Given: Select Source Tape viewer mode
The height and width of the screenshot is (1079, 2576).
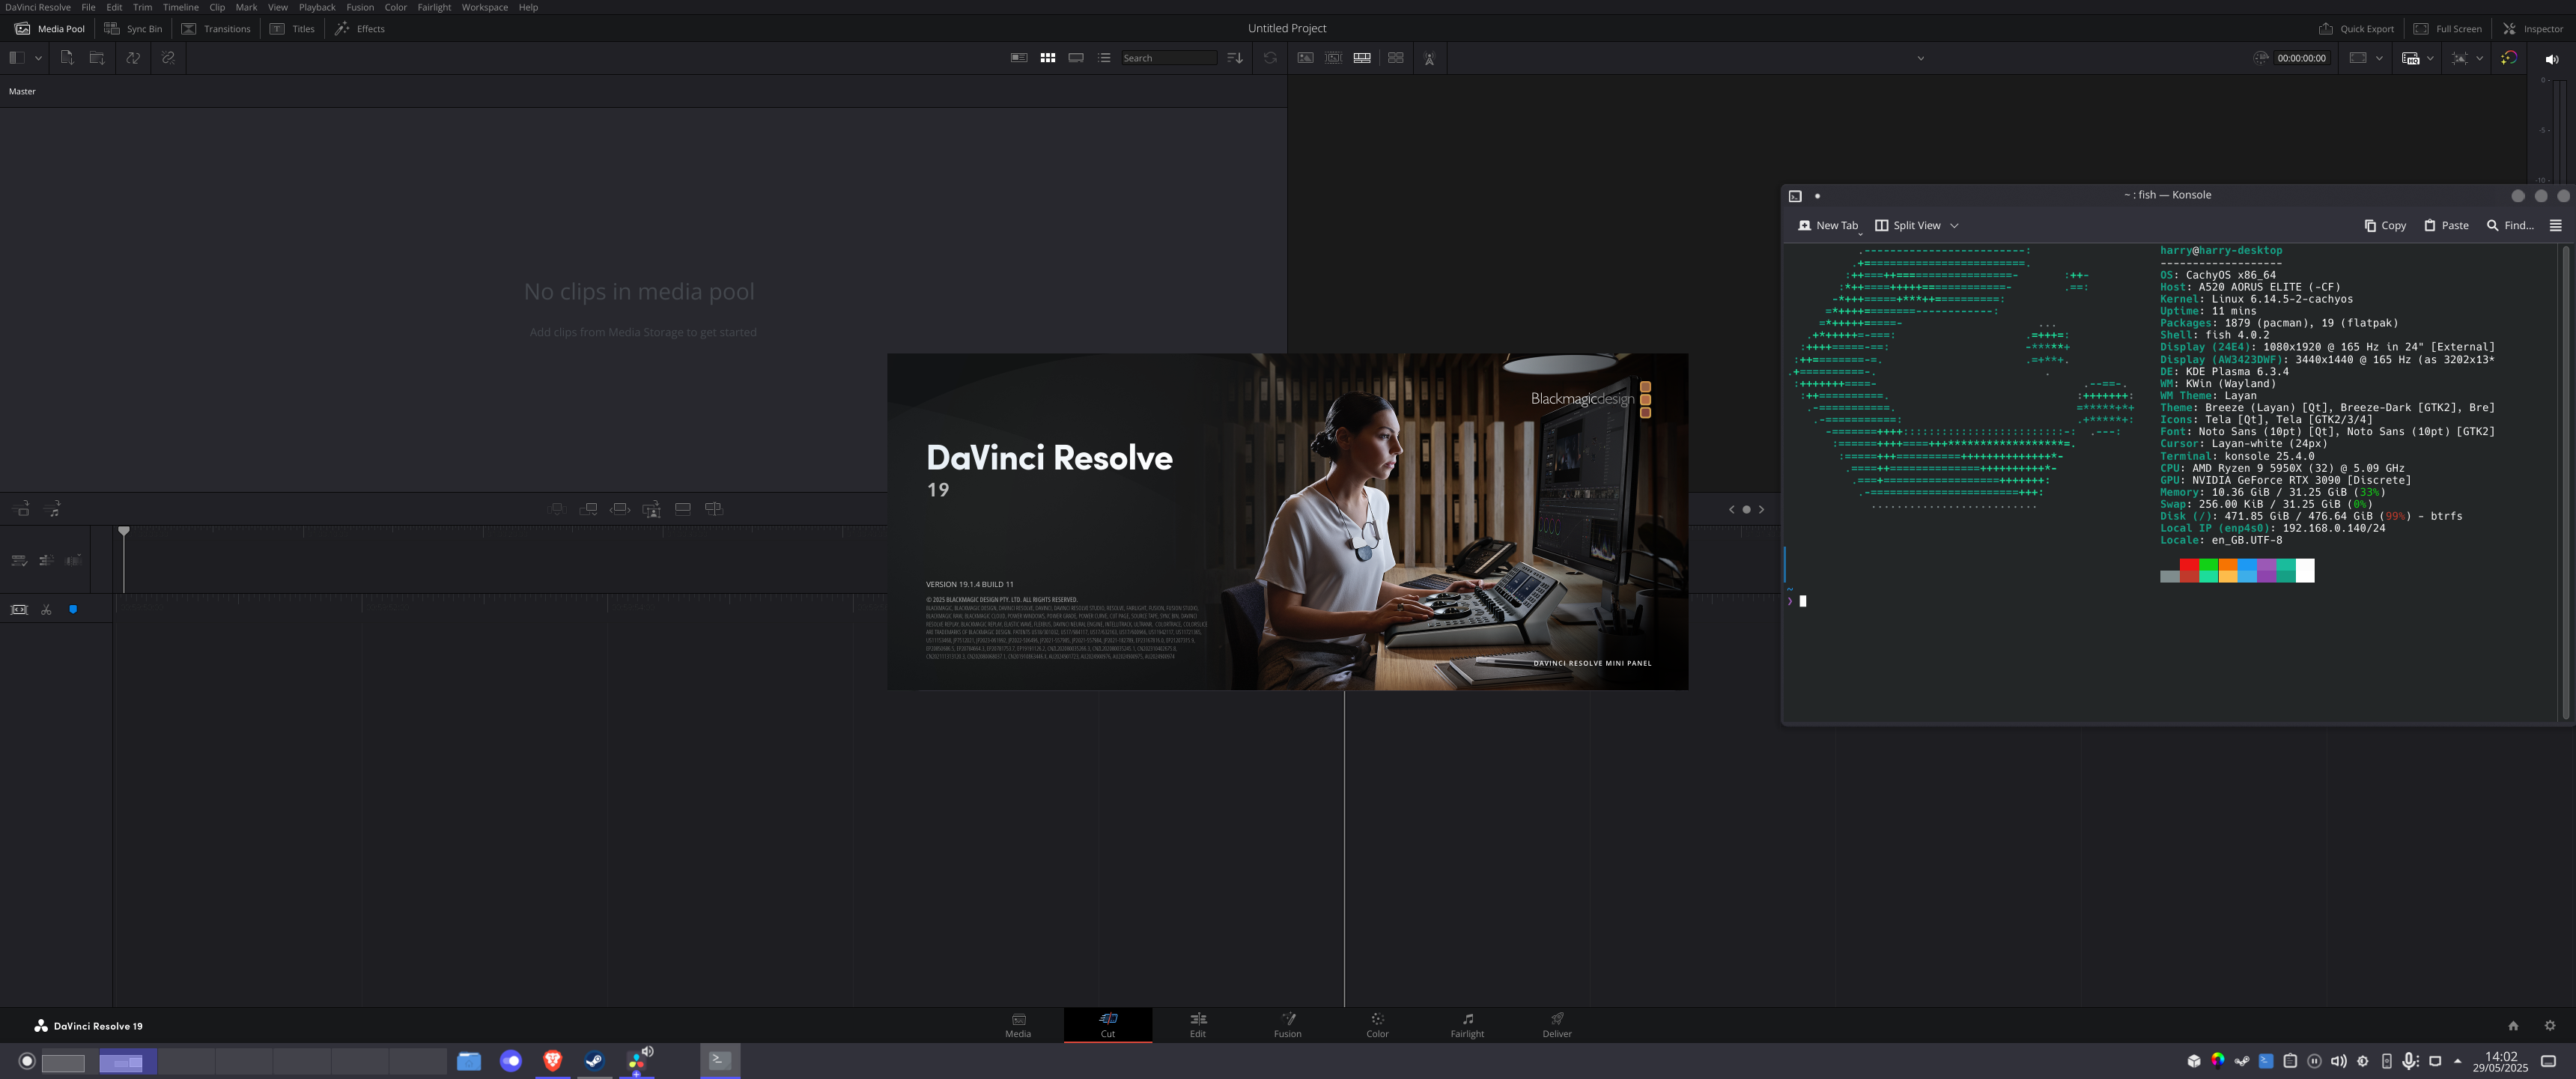Looking at the screenshot, I should tap(1333, 58).
